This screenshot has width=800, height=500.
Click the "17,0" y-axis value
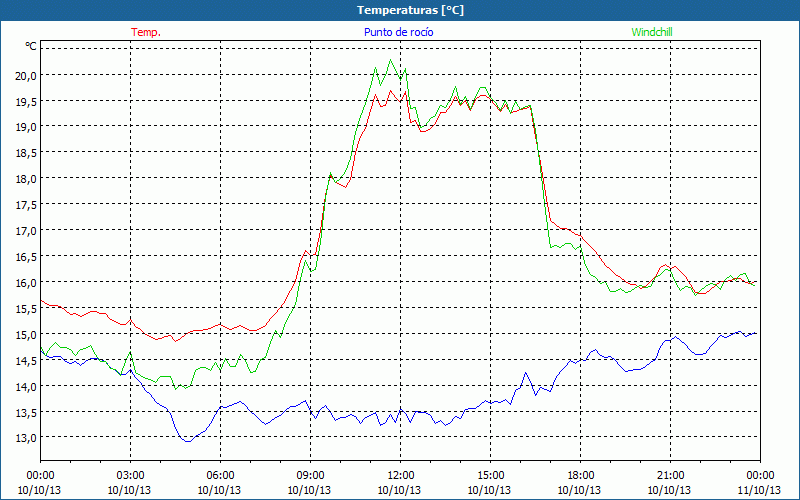click(x=27, y=231)
